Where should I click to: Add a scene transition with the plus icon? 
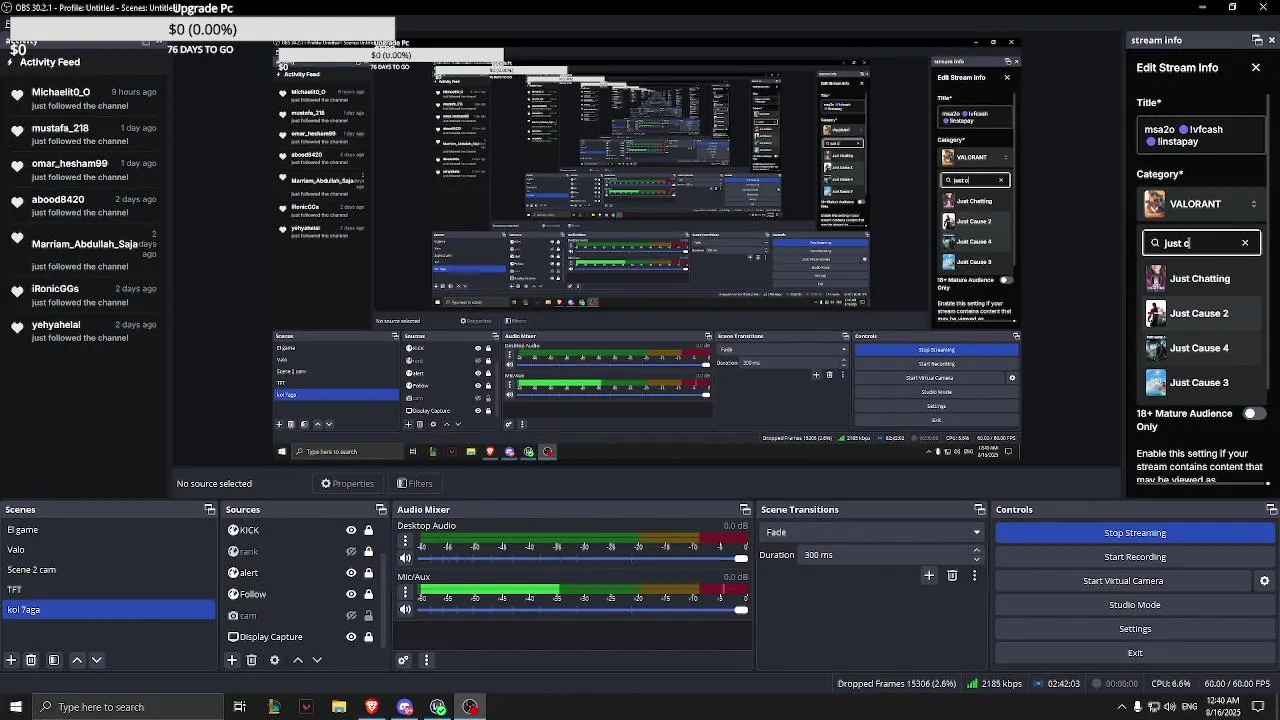(929, 575)
